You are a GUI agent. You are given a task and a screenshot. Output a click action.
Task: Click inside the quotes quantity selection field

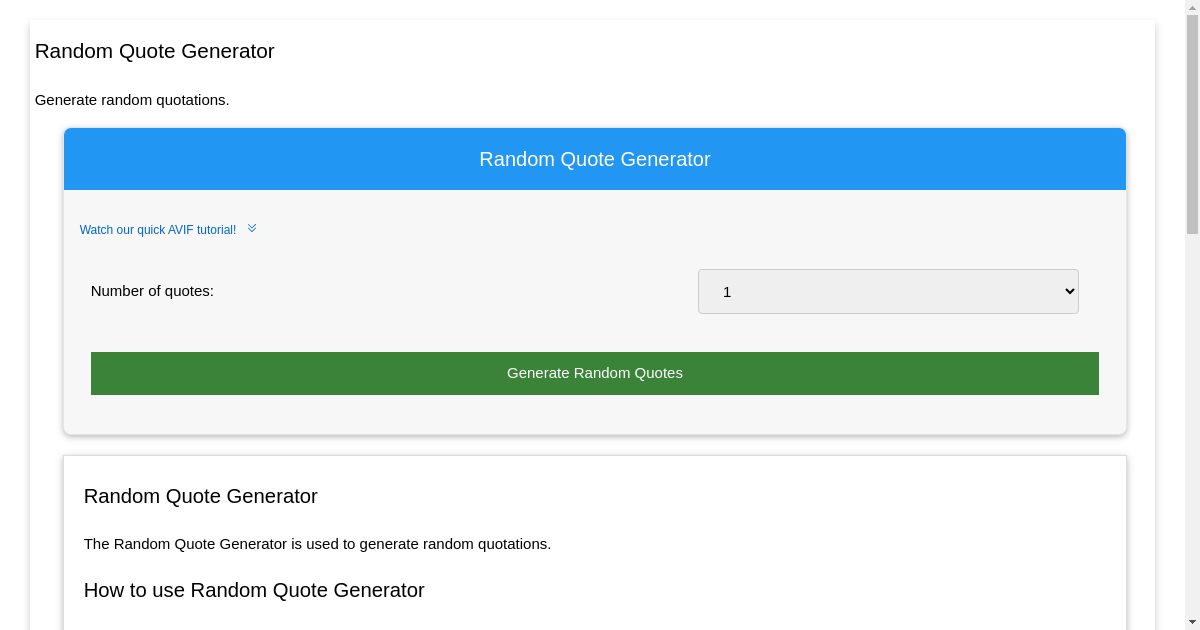(x=850, y=291)
